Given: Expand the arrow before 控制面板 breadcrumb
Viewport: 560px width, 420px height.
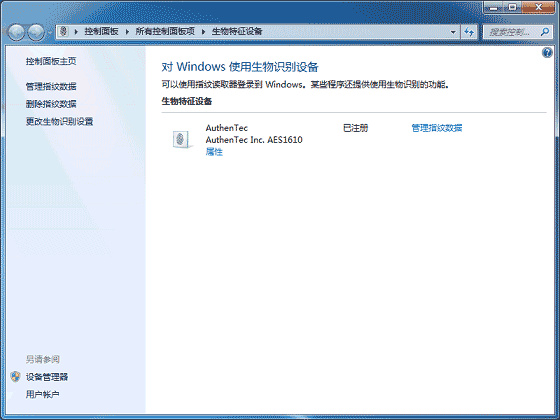Looking at the screenshot, I should coord(76,32).
